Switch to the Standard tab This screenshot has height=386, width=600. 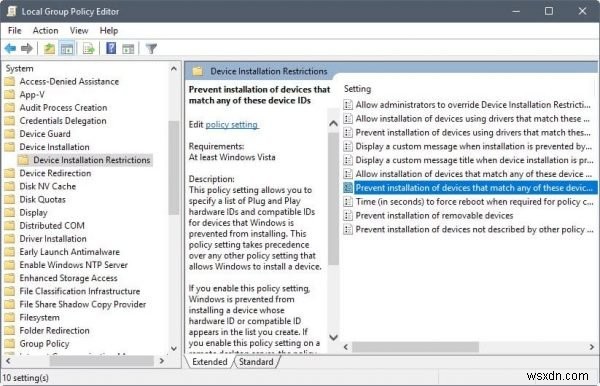256,362
